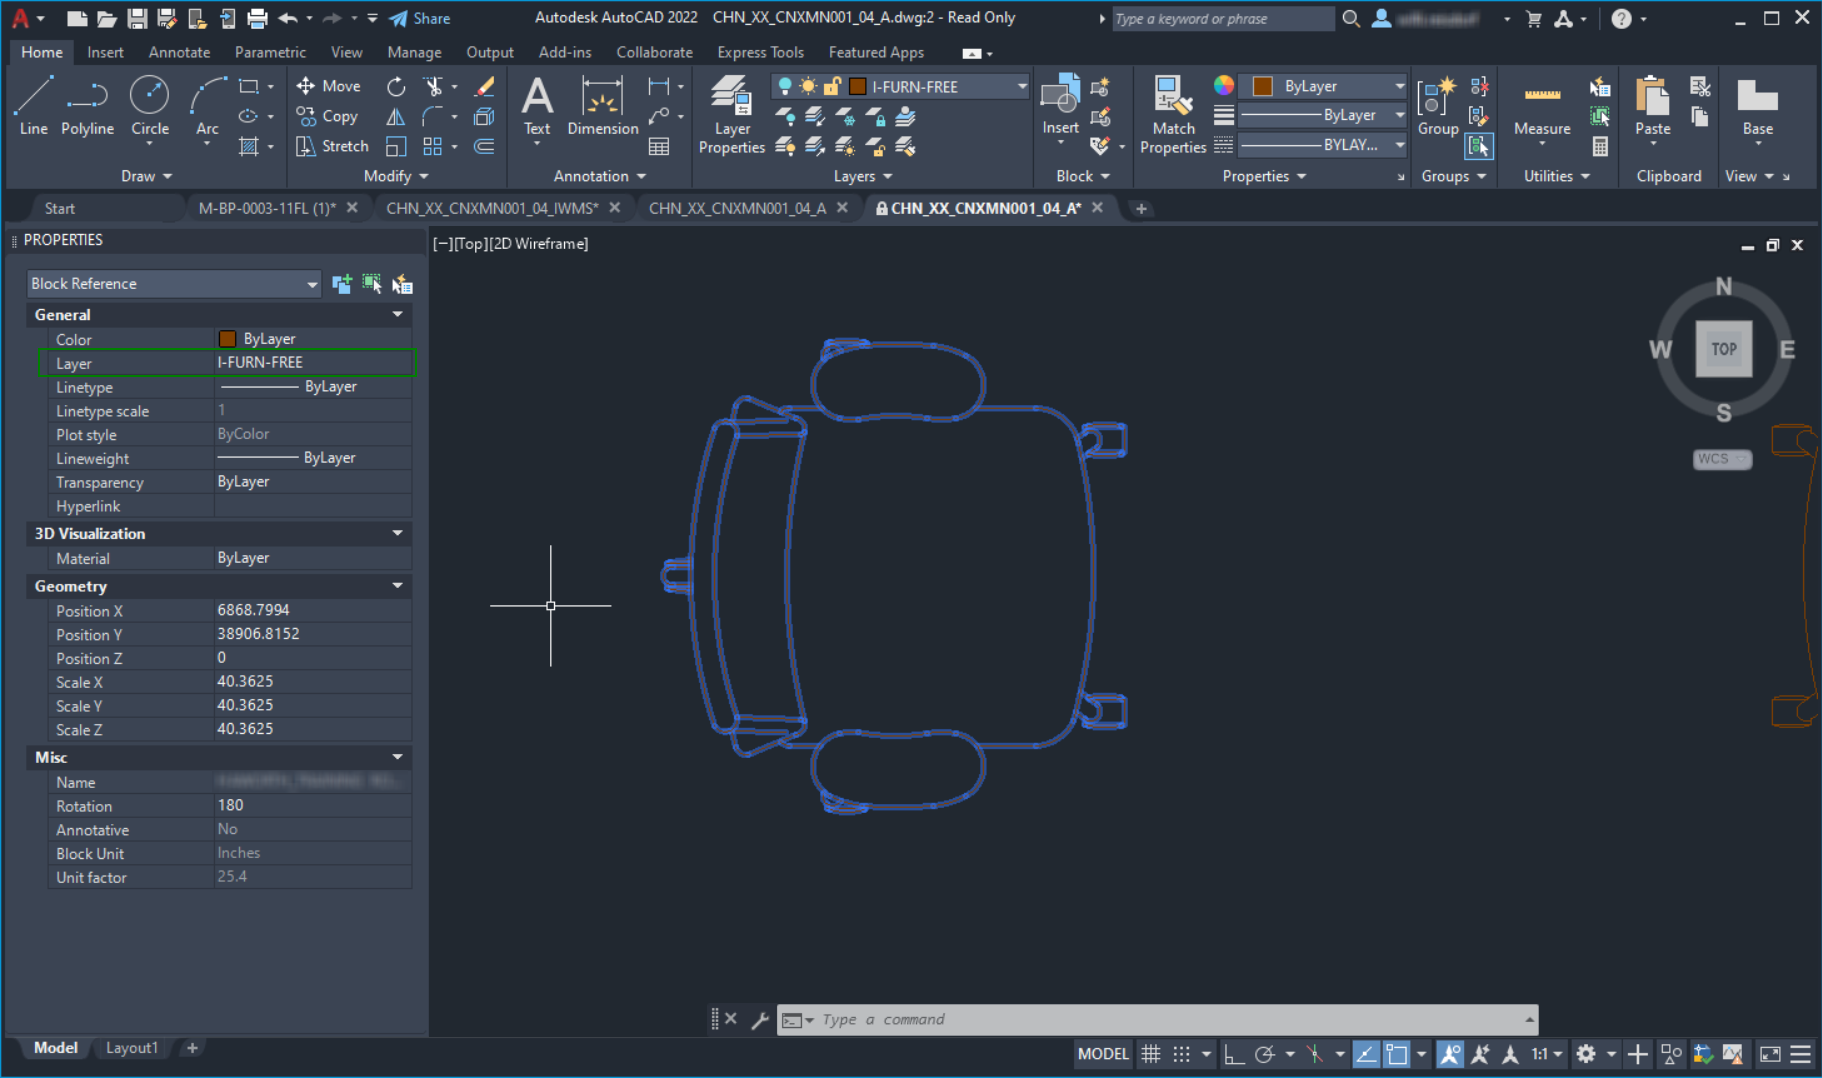Open the I-FURN-FREE layer dropdown
Image resolution: width=1822 pixels, height=1078 pixels.
[1020, 86]
